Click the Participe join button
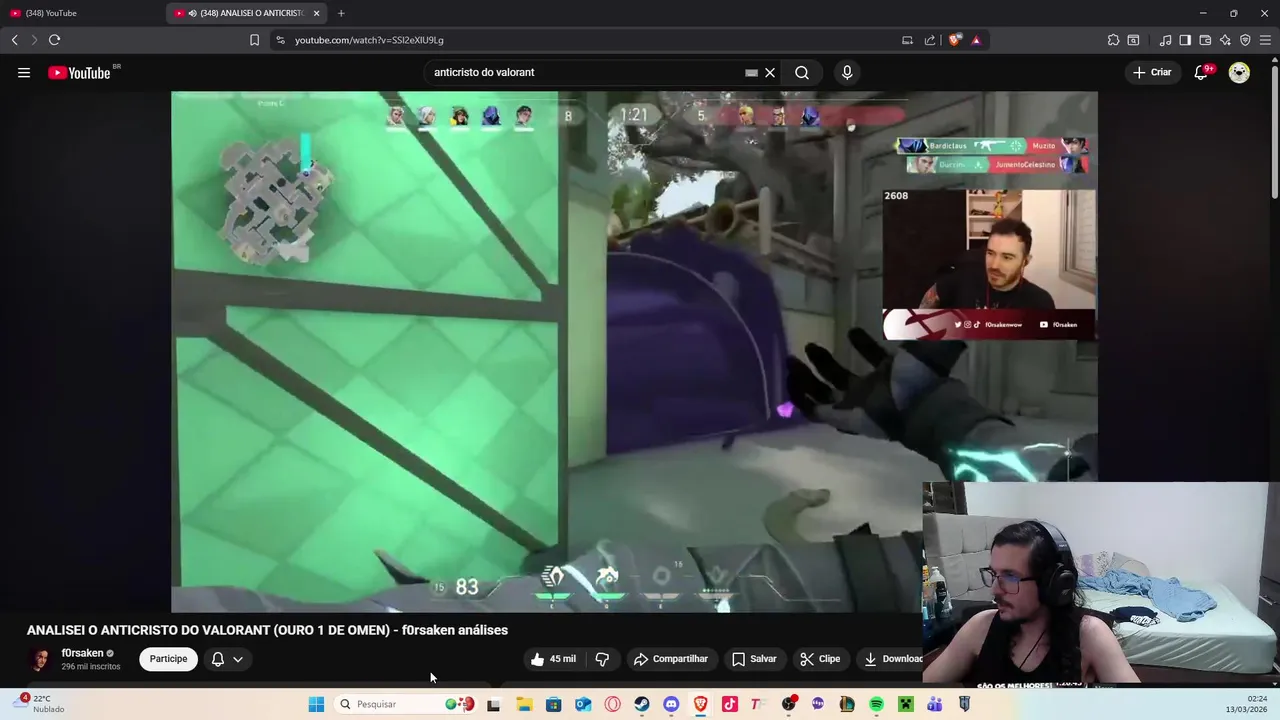1280x720 pixels. tap(168, 659)
